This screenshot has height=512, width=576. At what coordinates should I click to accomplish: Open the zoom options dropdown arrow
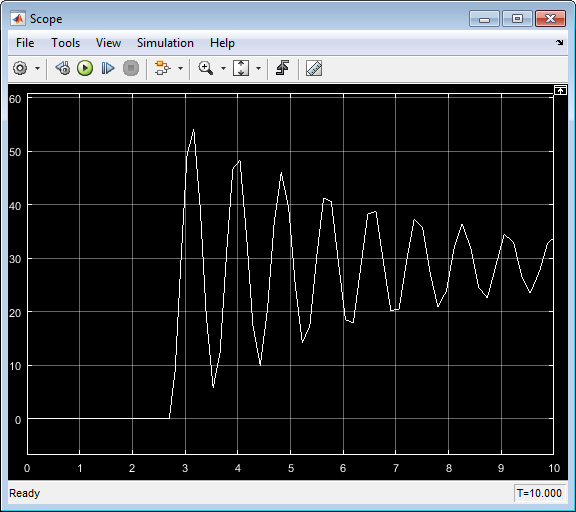[223, 68]
